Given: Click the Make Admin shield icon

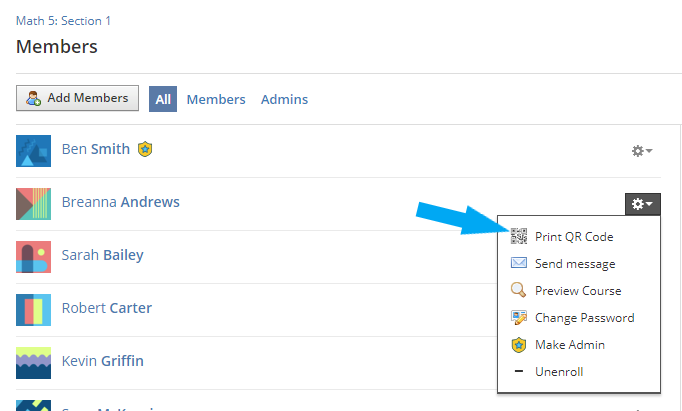Looking at the screenshot, I should (x=518, y=345).
